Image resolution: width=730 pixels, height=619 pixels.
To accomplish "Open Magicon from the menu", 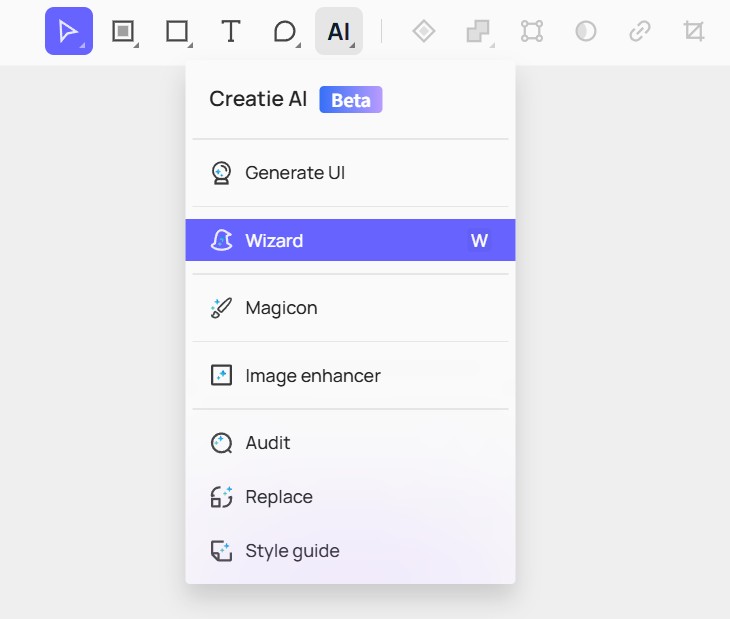I will (350, 308).
